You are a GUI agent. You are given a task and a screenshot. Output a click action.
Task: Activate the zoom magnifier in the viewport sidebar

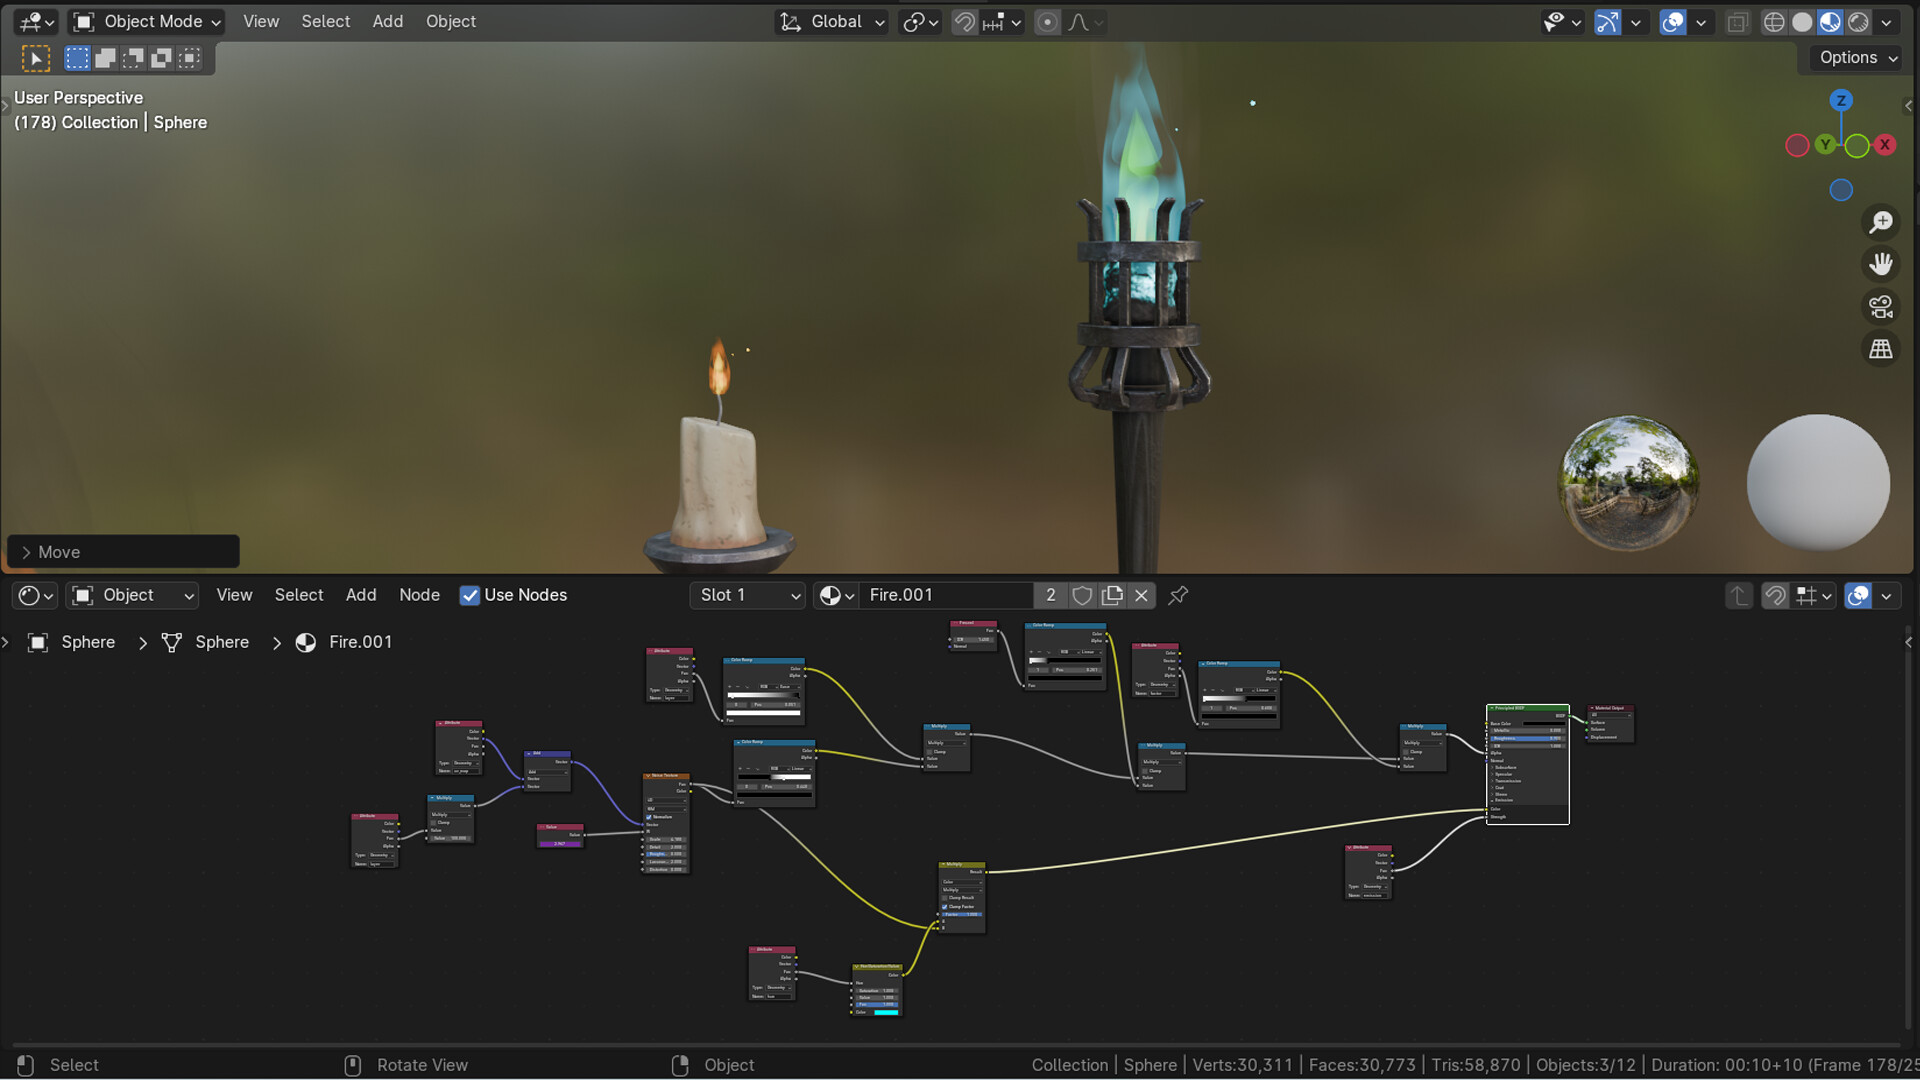(1881, 222)
